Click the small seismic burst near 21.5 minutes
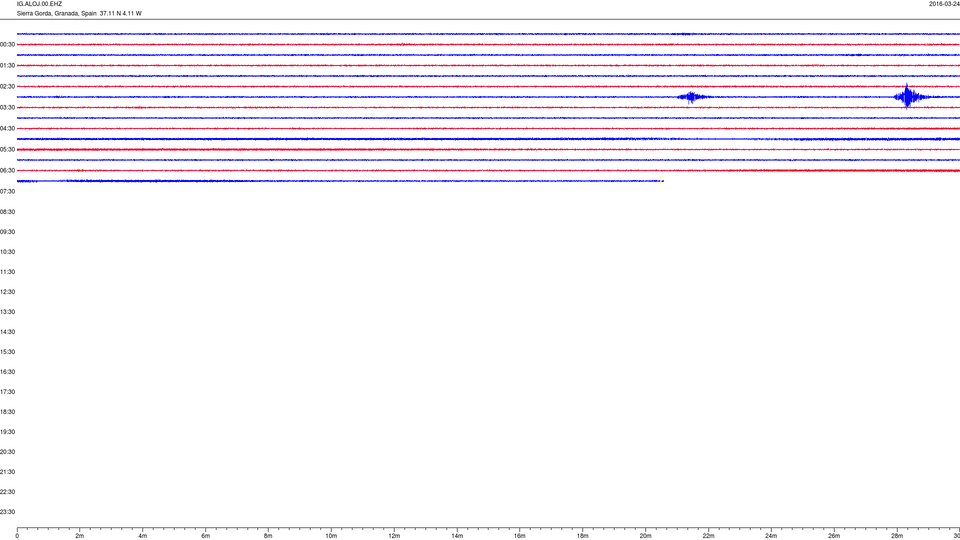 [x=692, y=97]
